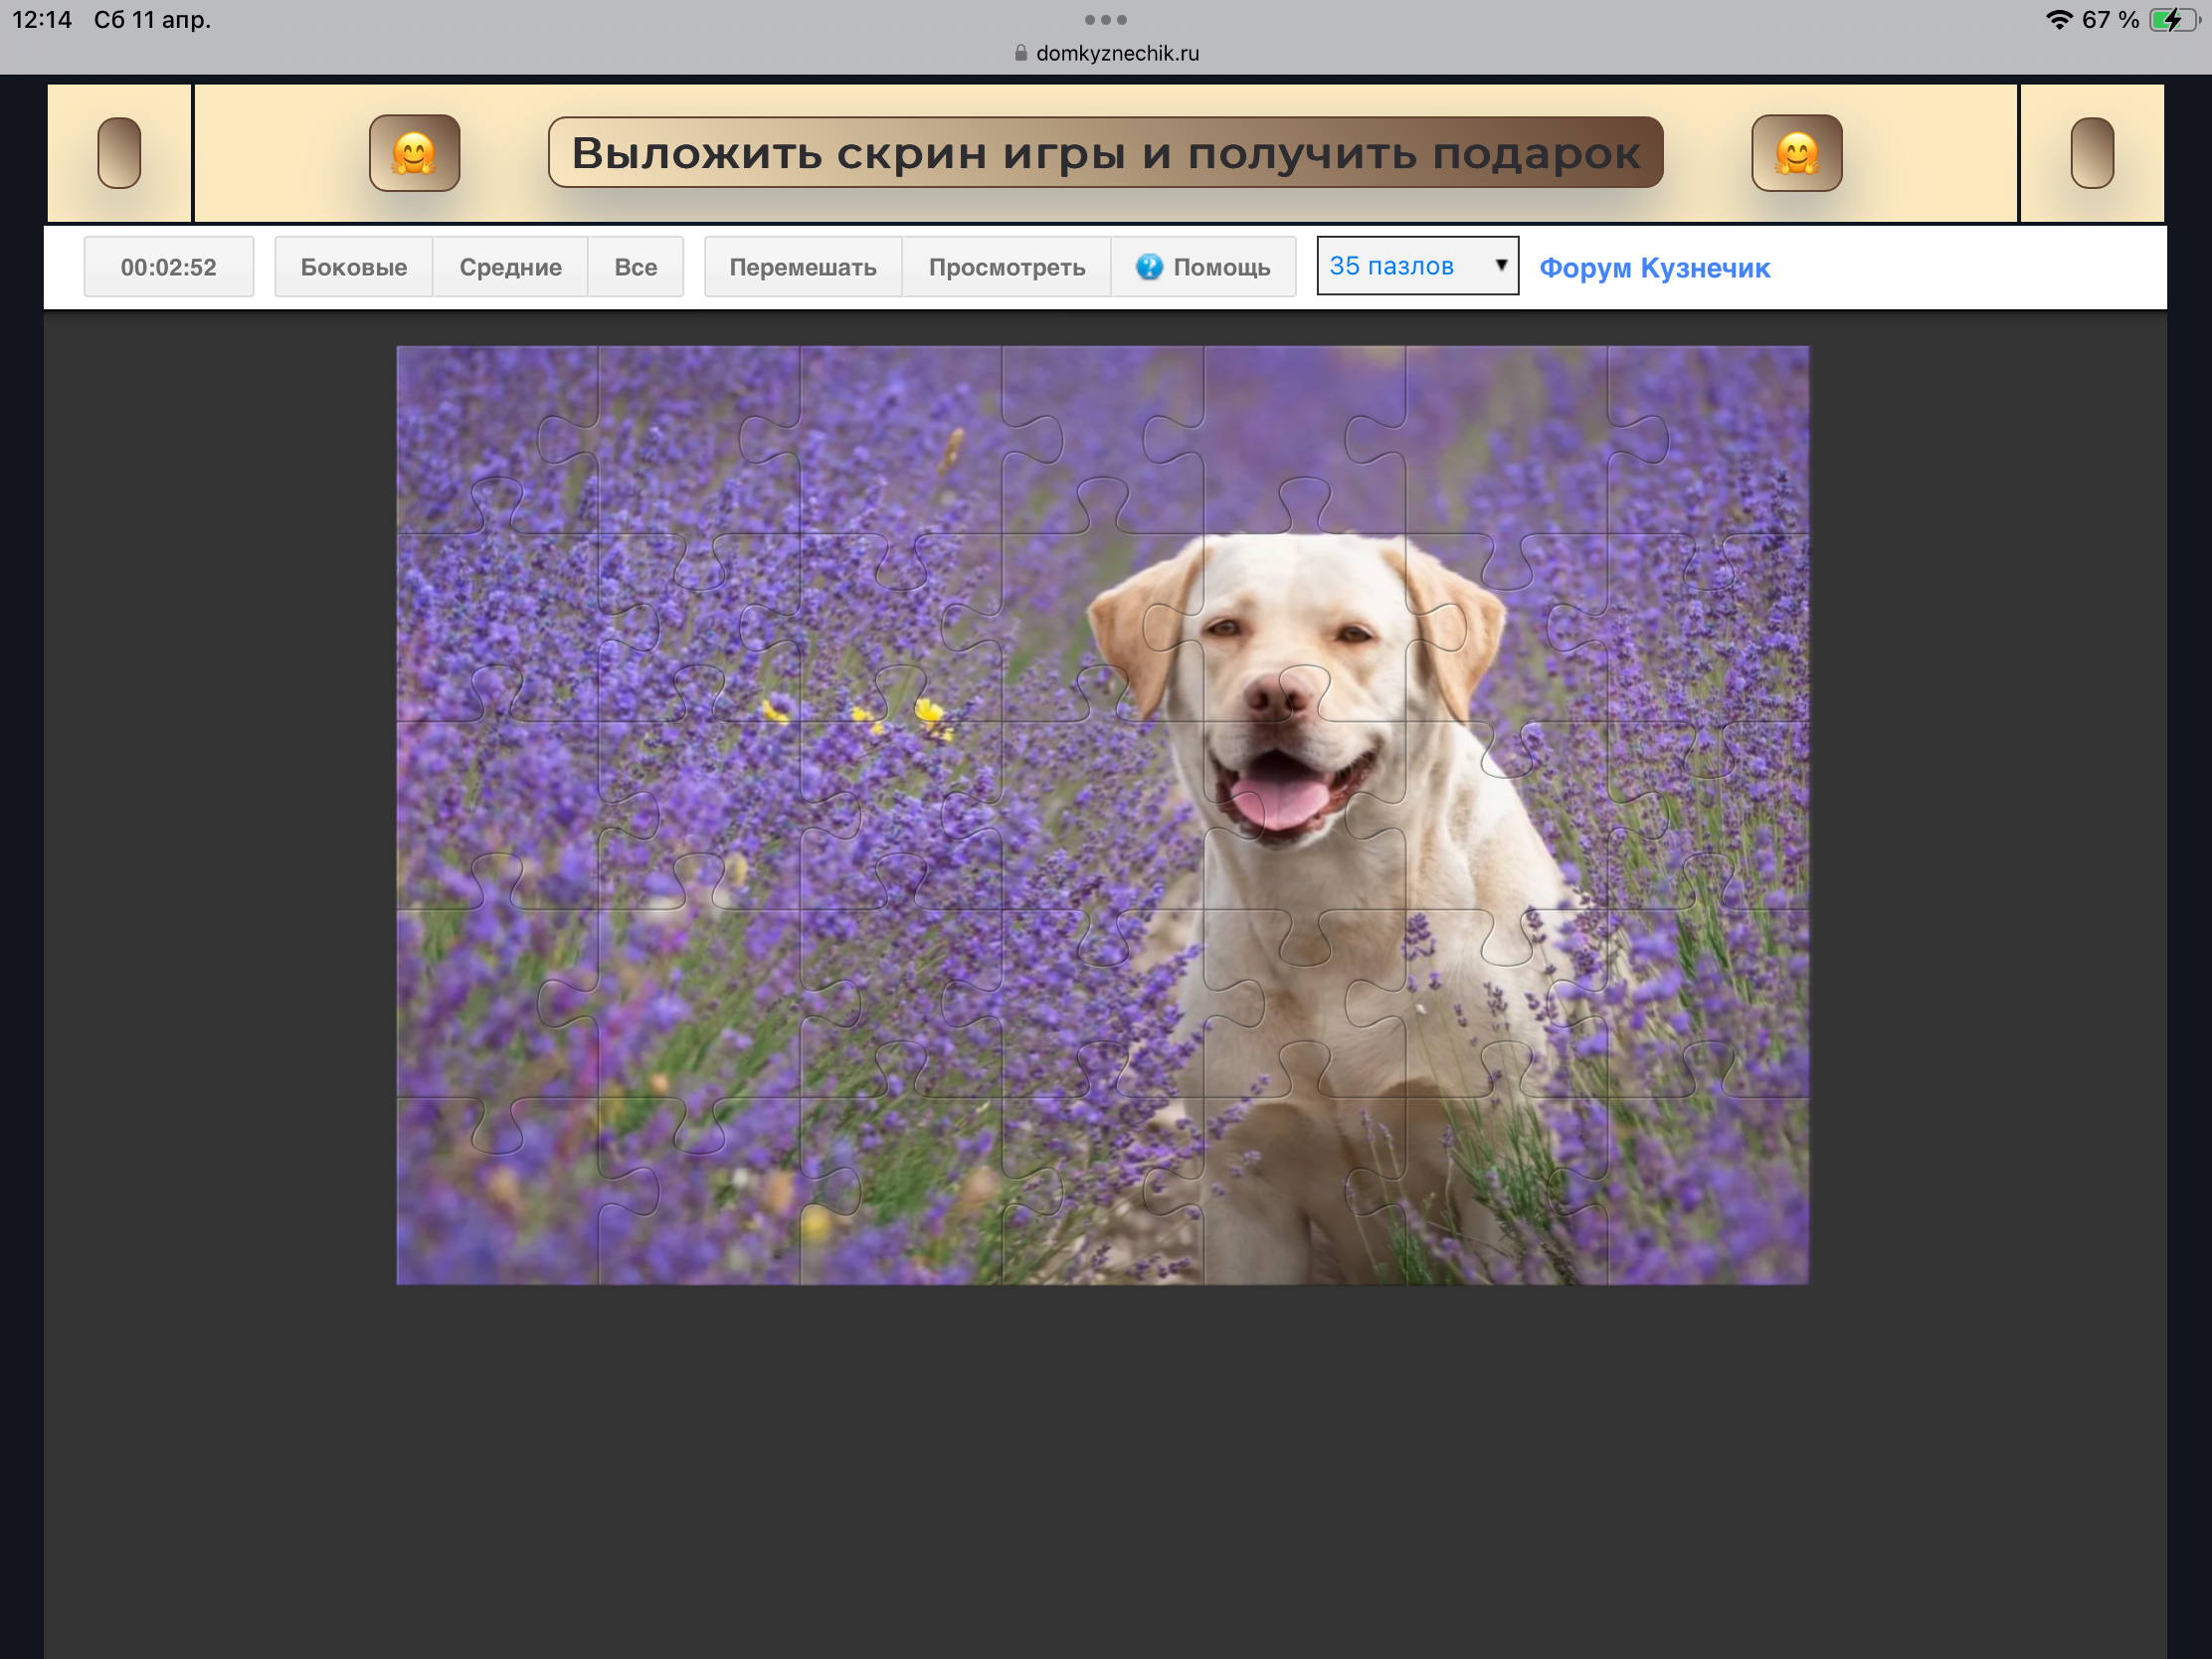Image resolution: width=2212 pixels, height=1659 pixels.
Task: Tap the Wi-Fi icon in status bar
Action: [2058, 20]
